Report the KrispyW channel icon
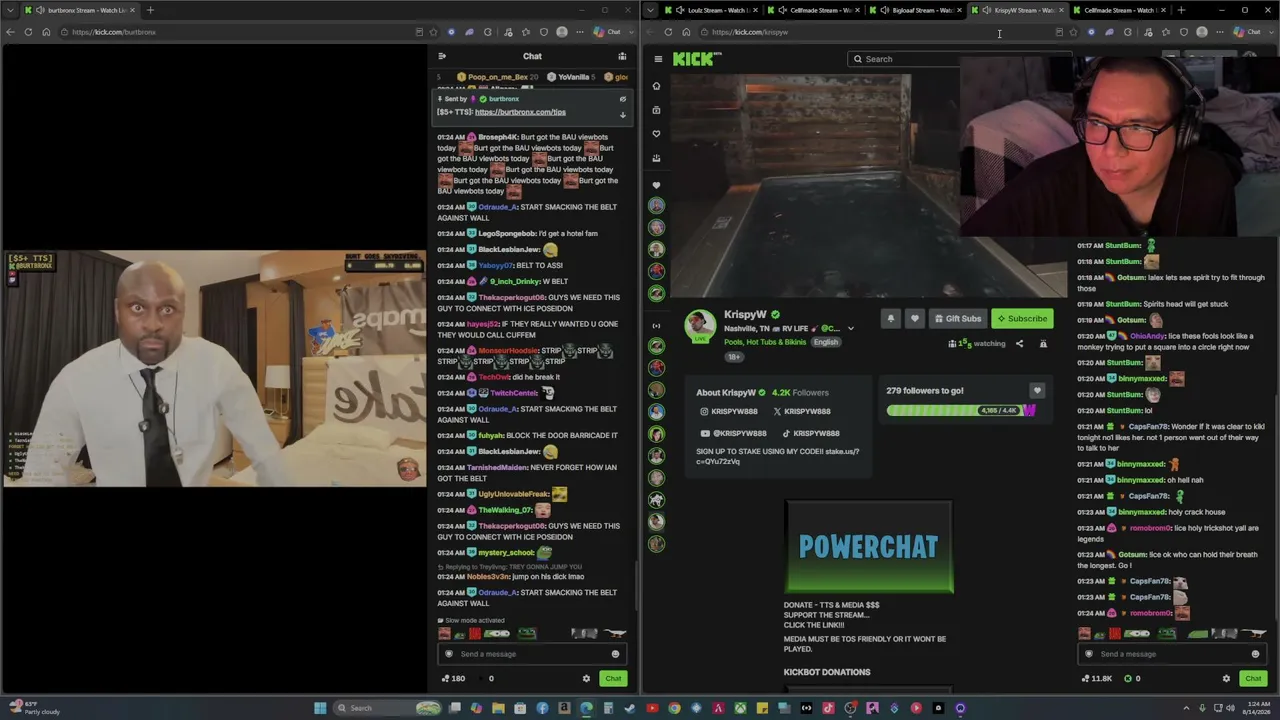This screenshot has width=1280, height=720. point(1043,344)
